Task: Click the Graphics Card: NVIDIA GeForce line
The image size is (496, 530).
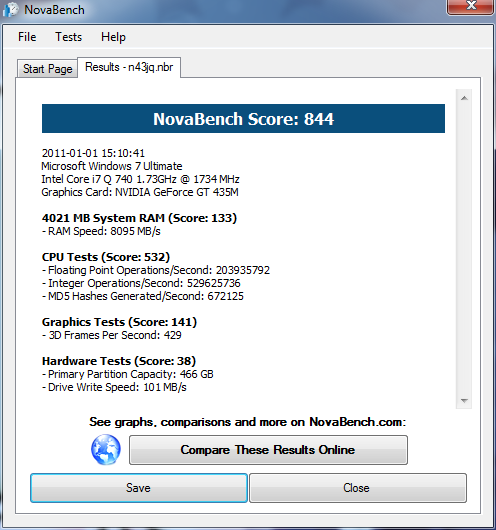Action: pyautogui.click(x=140, y=192)
